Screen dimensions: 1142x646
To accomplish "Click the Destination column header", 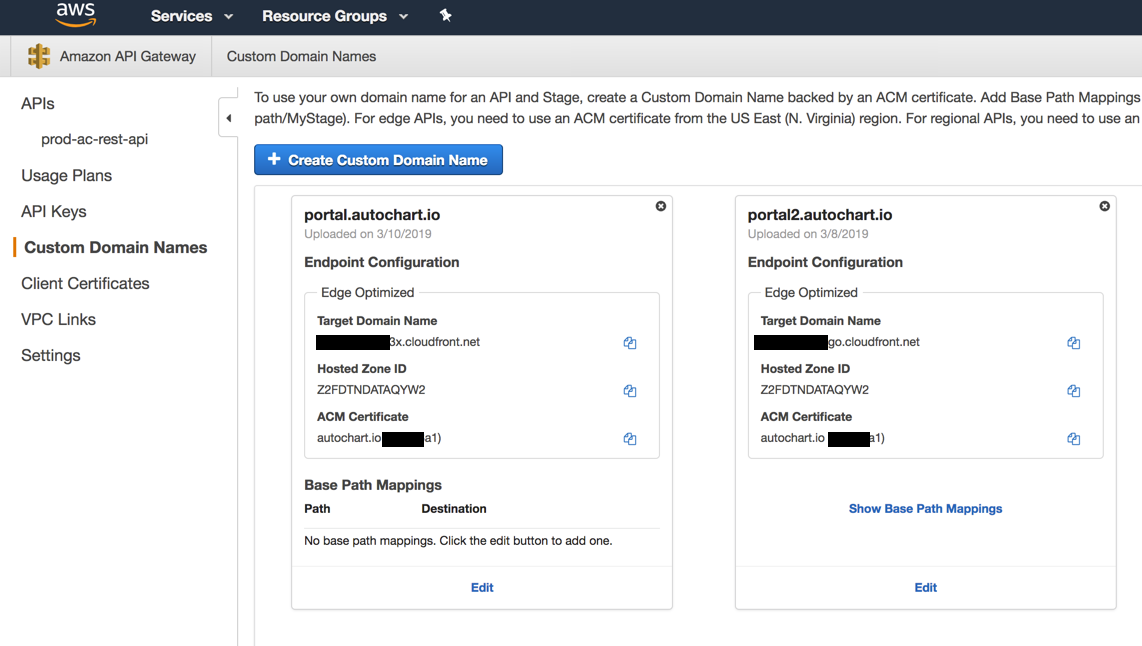I will point(454,508).
